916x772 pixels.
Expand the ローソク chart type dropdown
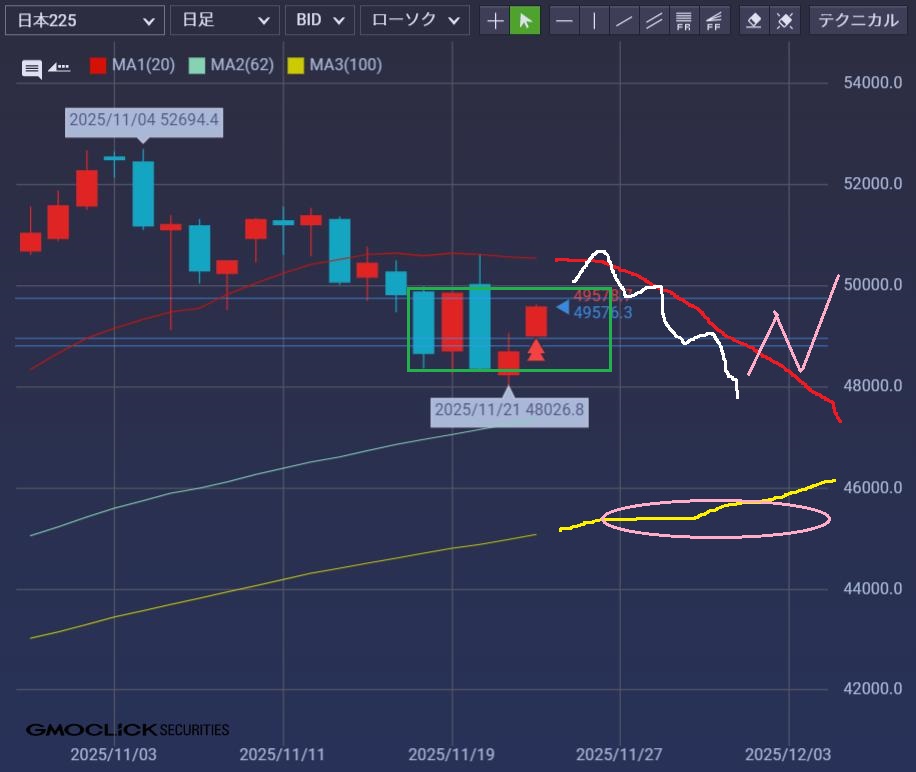tap(414, 20)
